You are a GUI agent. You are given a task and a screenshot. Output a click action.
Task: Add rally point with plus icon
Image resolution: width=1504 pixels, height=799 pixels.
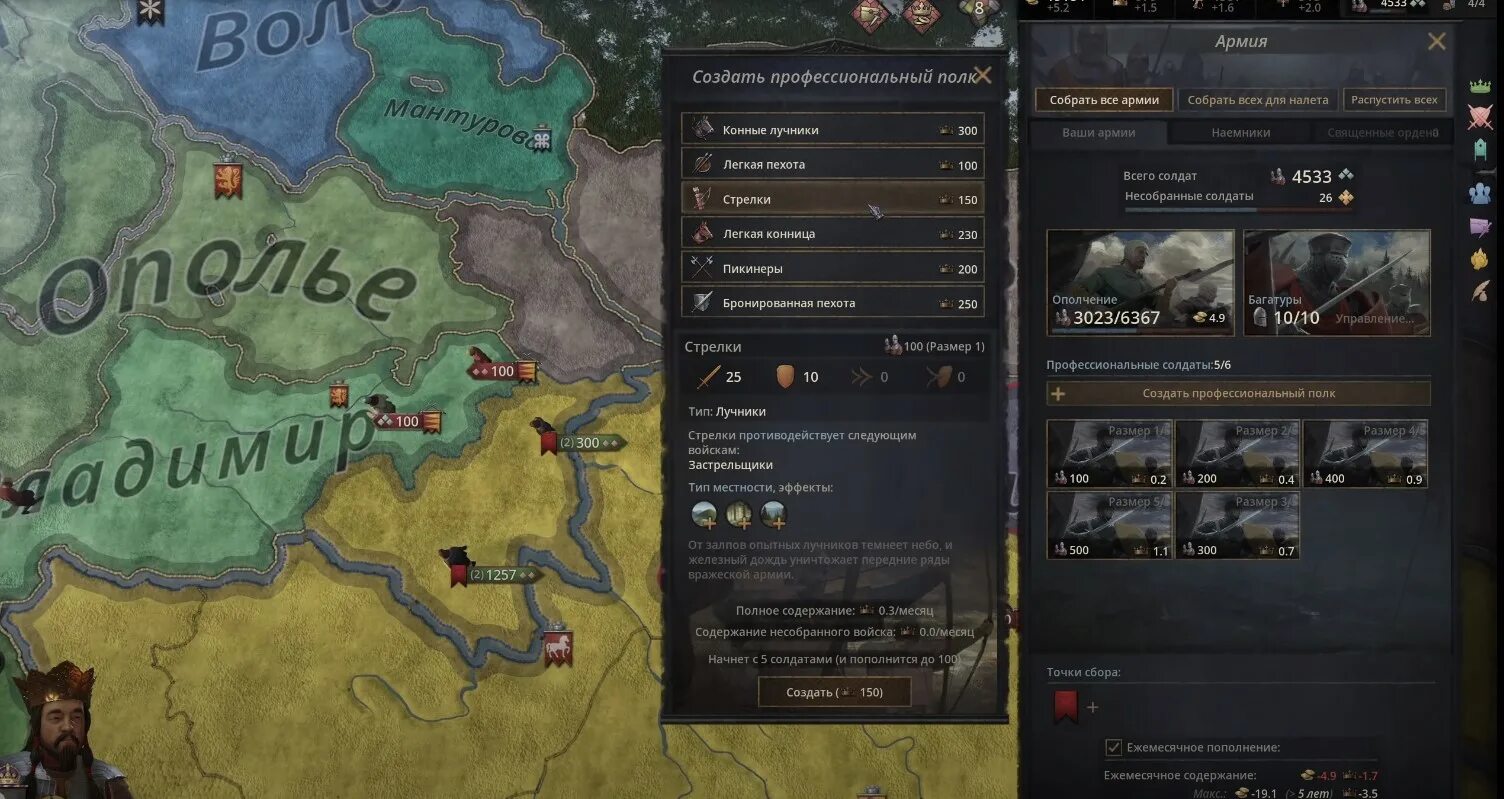click(1092, 708)
